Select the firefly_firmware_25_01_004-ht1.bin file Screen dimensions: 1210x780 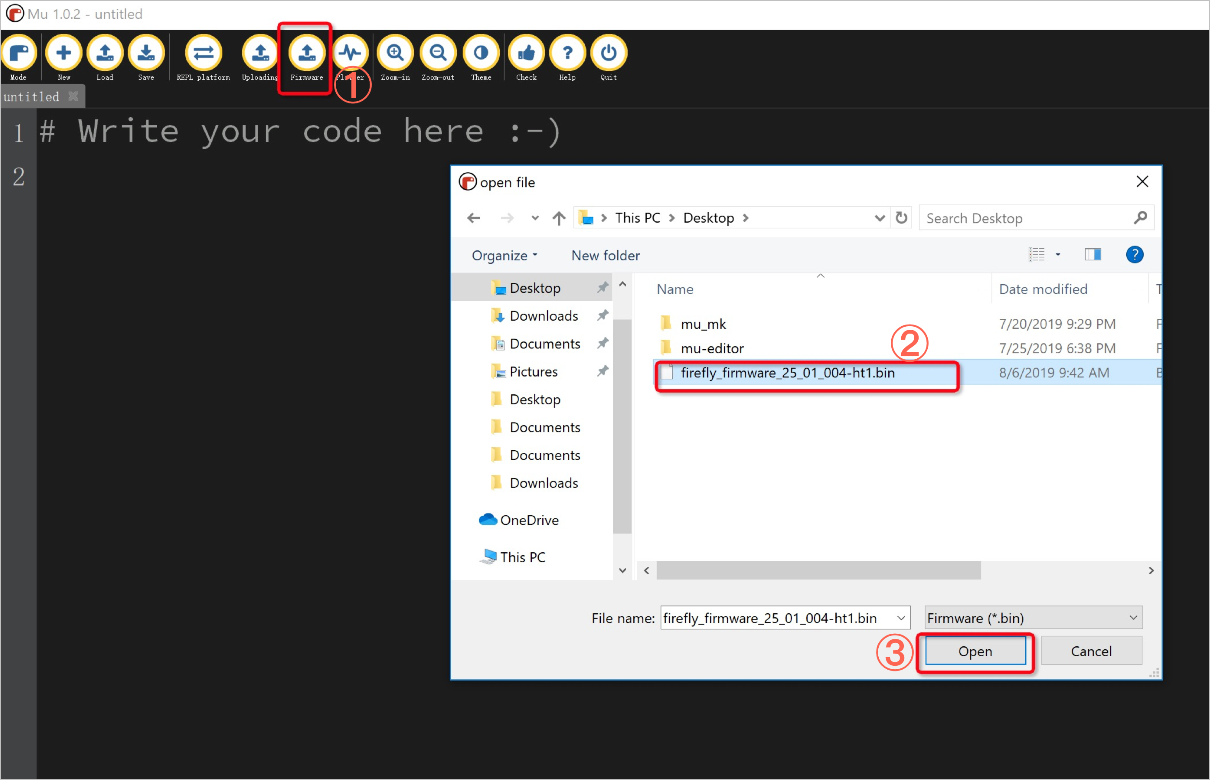(x=787, y=373)
